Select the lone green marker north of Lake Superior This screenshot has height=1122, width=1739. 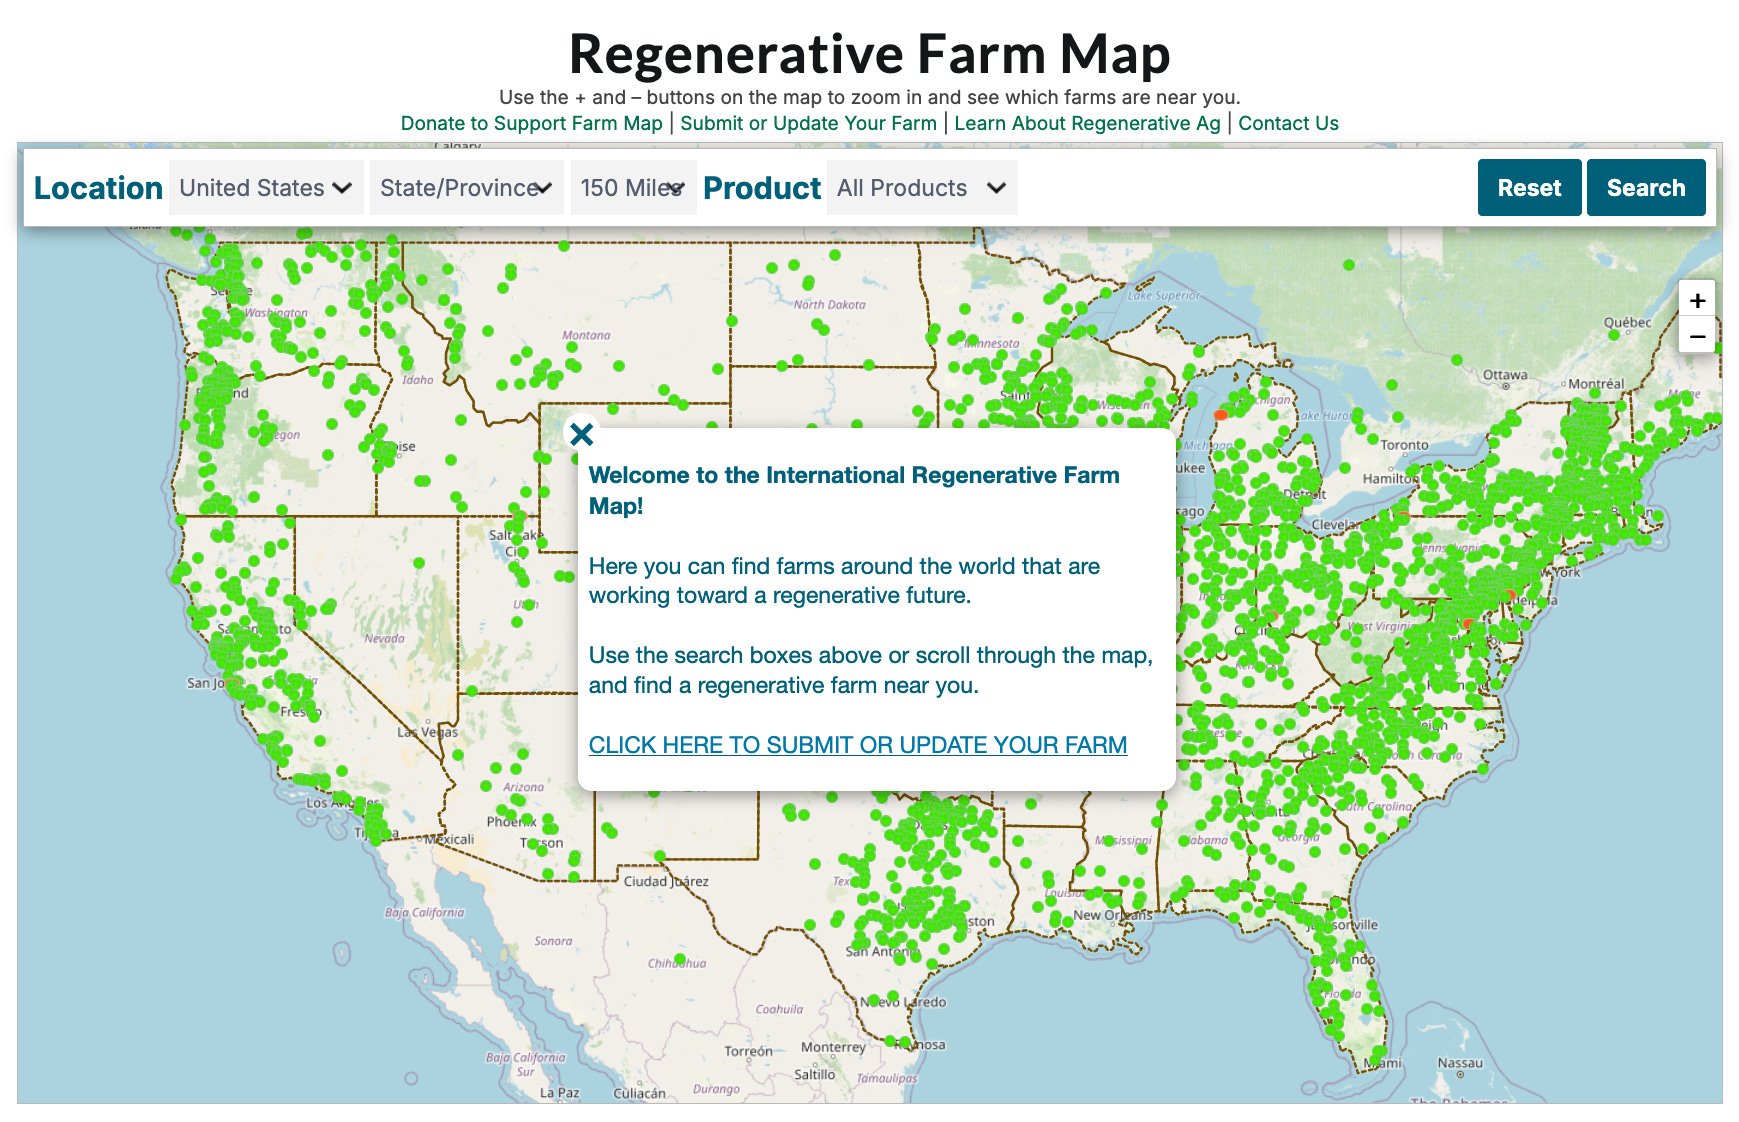point(1349,265)
